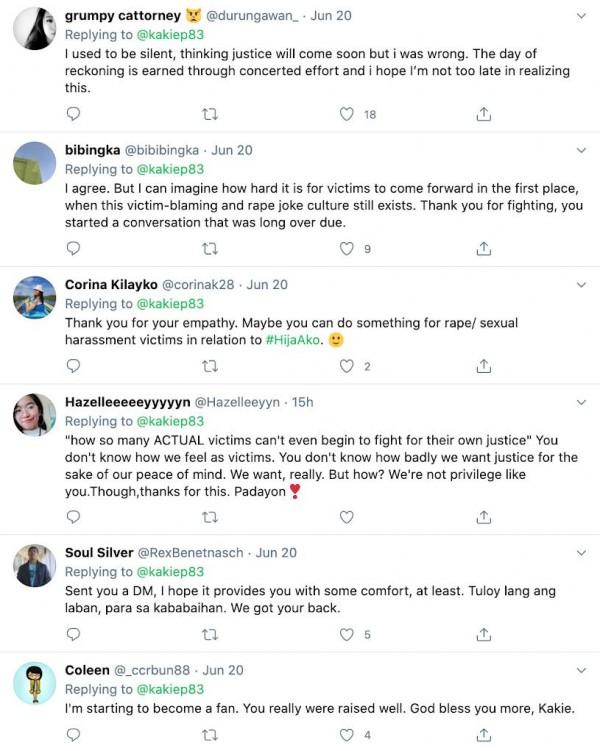Open Soul Silver's profile name
This screenshot has height=751, width=600.
98,553
